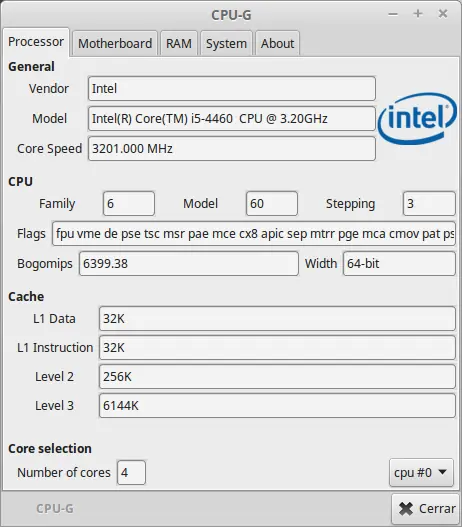This screenshot has width=462, height=527.
Task: Click the Stepping field showing 3
Action: pos(429,204)
